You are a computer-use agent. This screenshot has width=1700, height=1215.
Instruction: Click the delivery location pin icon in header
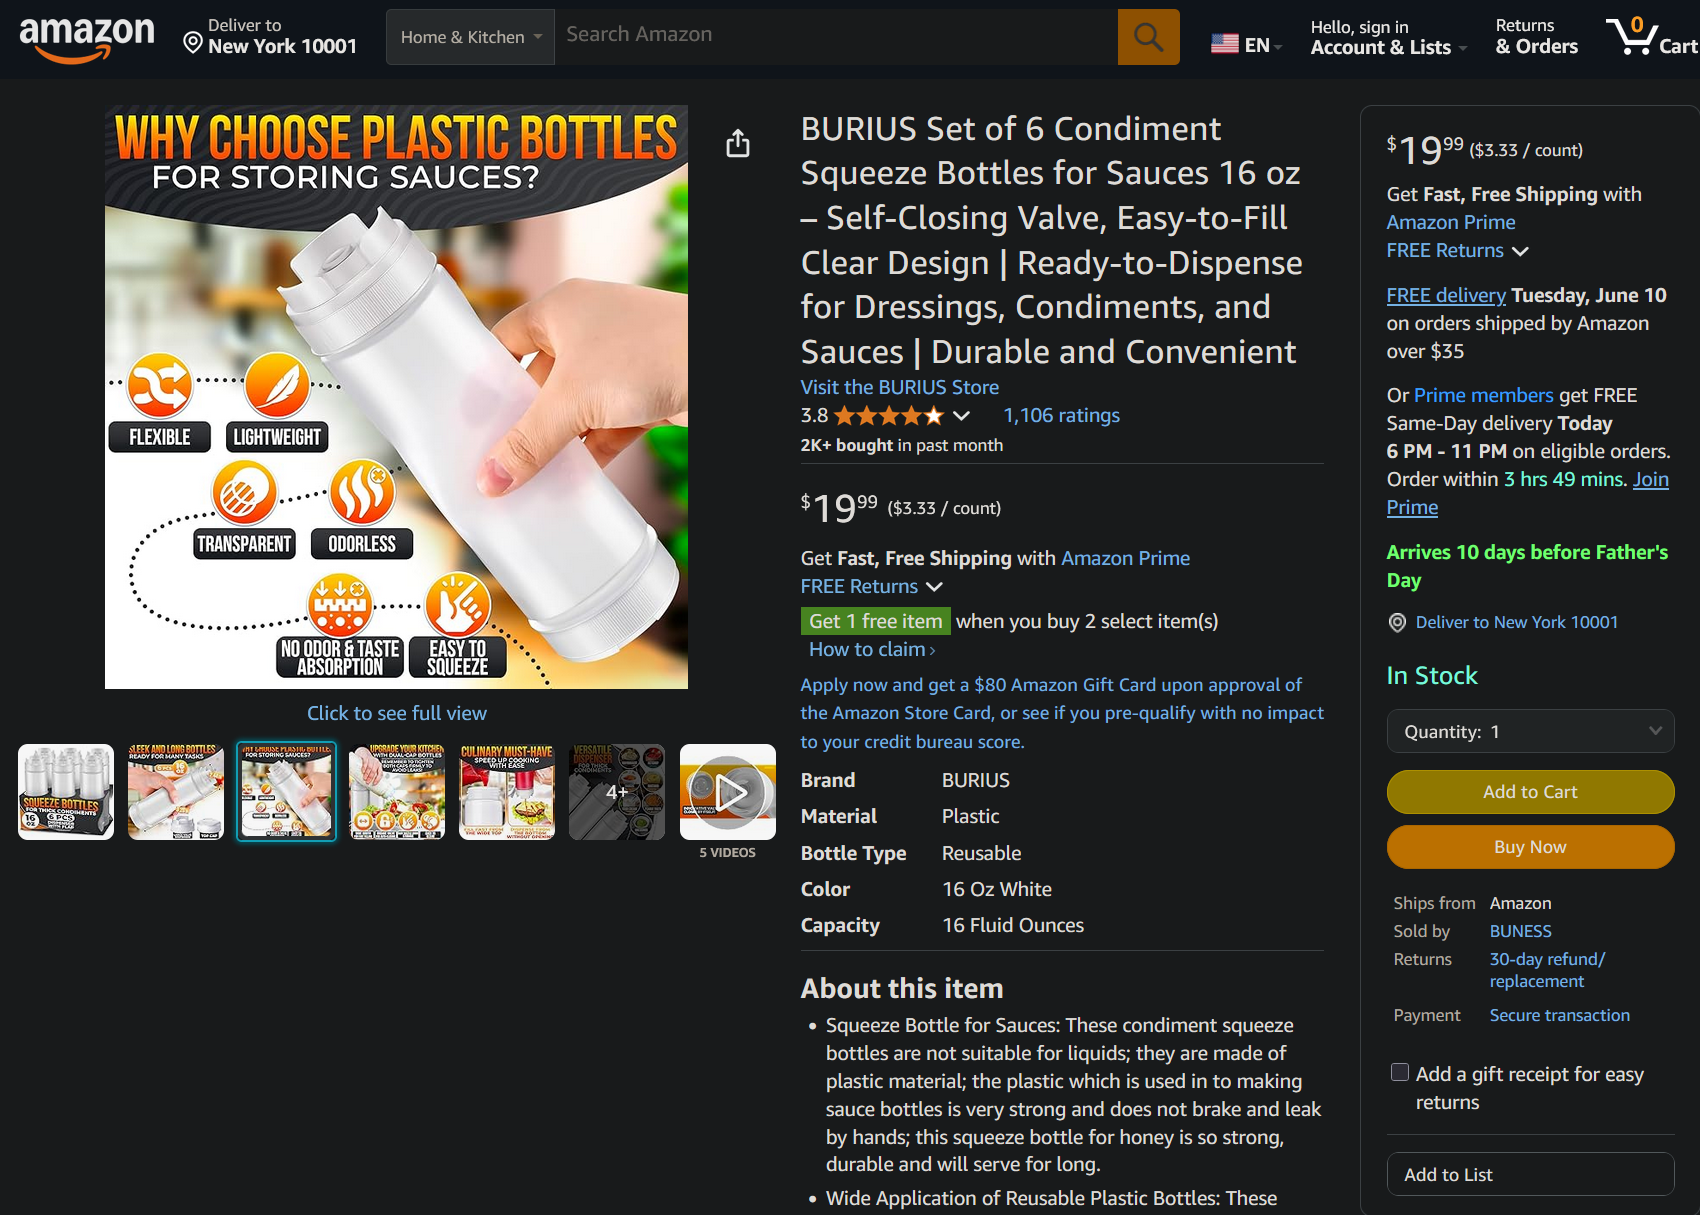point(193,43)
